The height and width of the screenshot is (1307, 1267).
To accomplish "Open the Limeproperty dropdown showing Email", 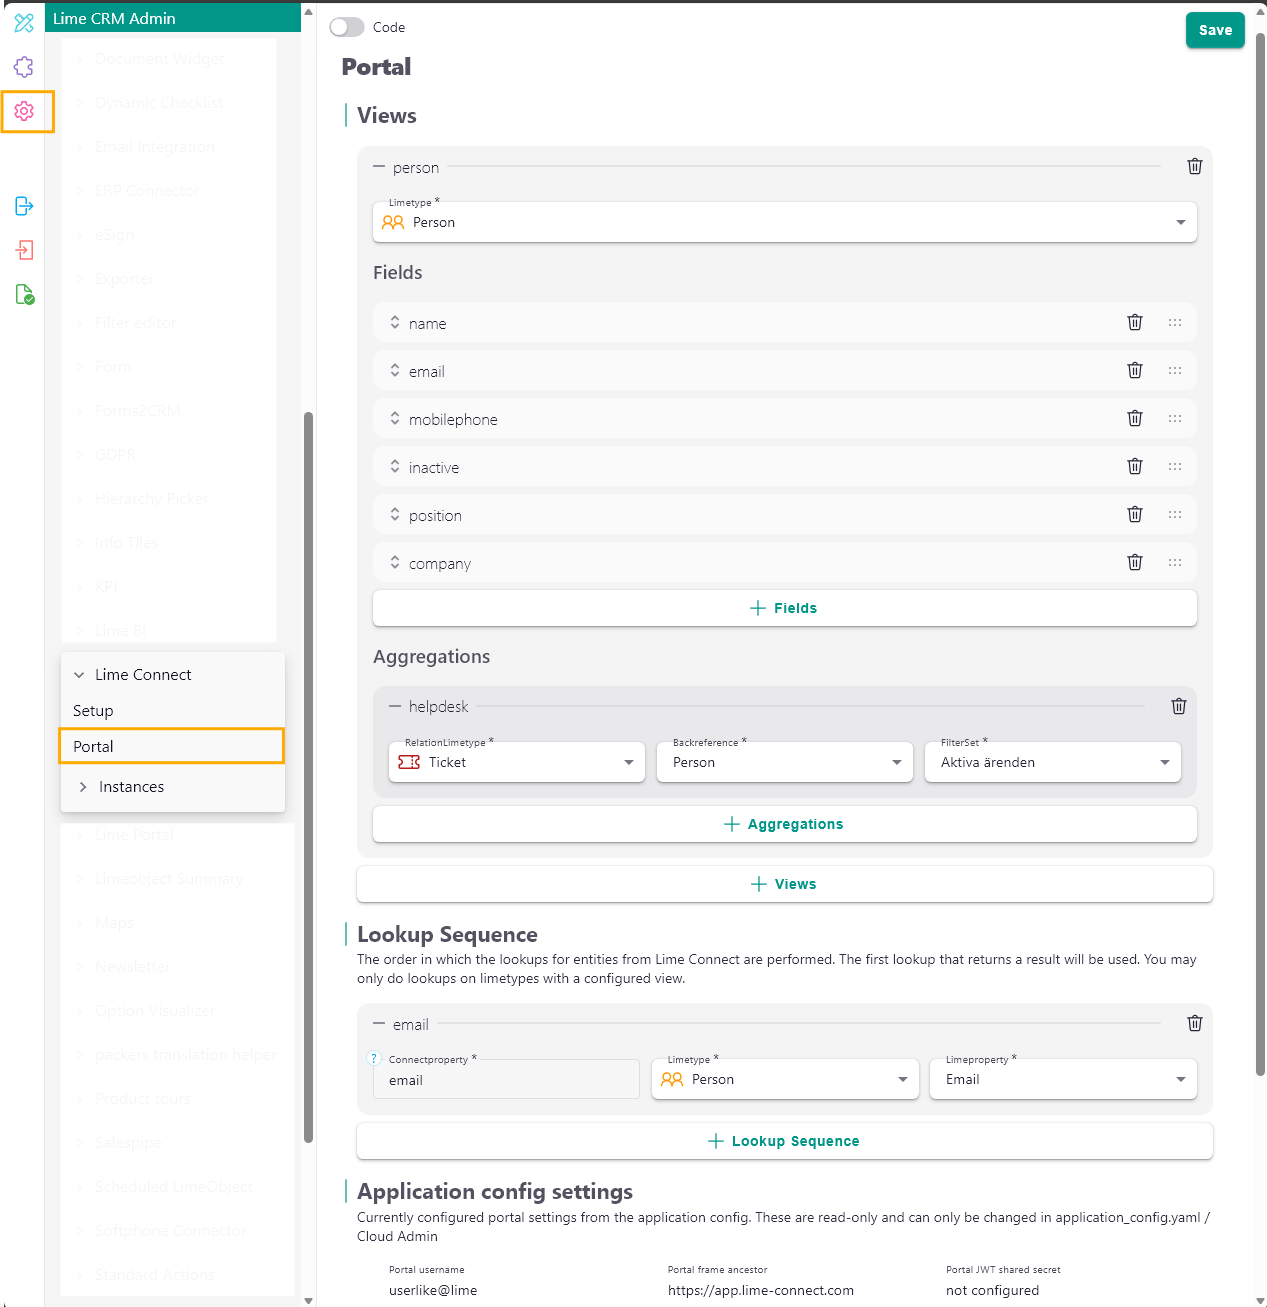I will tap(1063, 1079).
